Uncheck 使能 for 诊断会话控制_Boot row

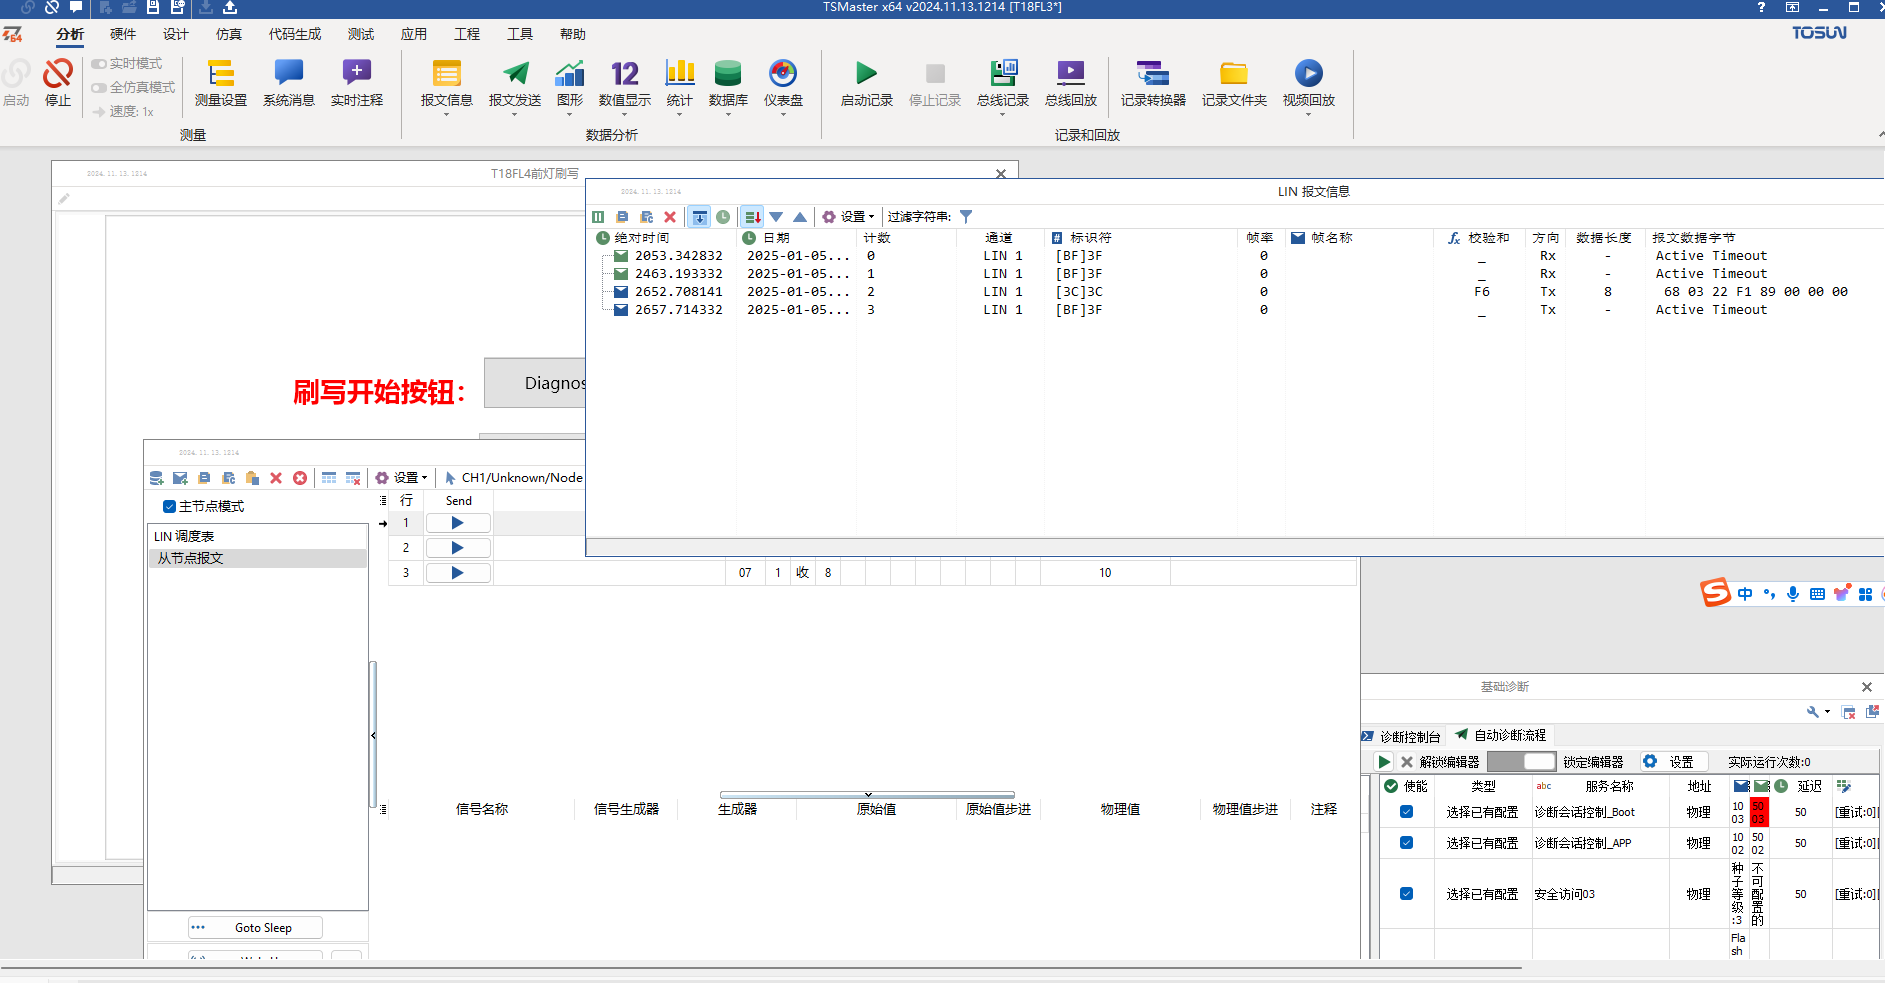pyautogui.click(x=1406, y=812)
